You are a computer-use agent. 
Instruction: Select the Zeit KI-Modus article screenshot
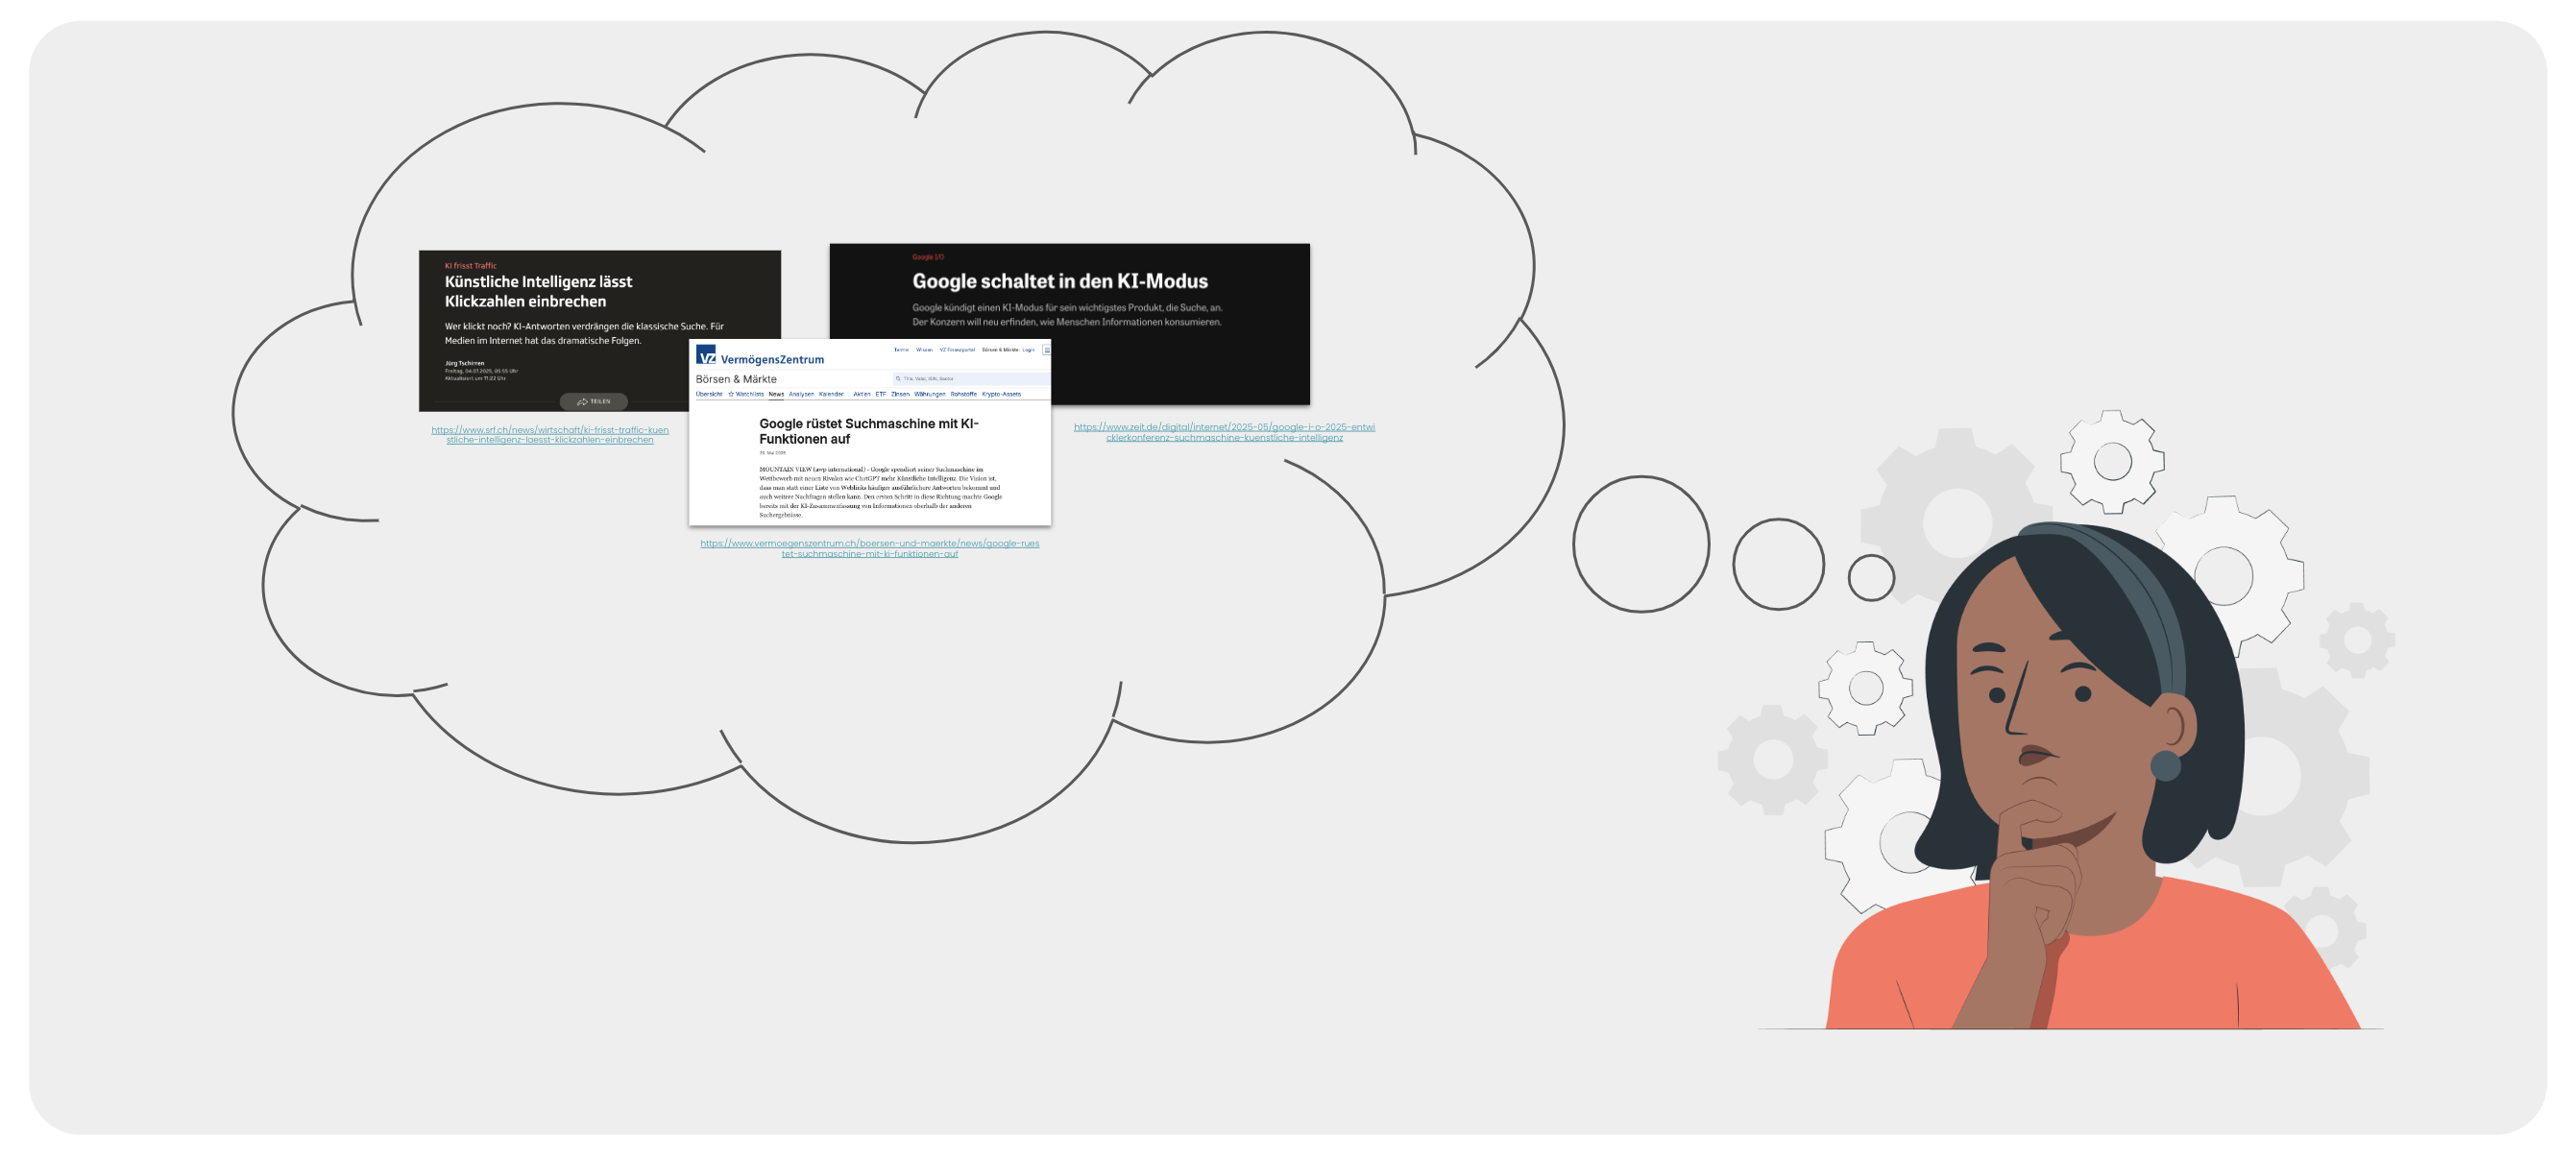[1150, 300]
